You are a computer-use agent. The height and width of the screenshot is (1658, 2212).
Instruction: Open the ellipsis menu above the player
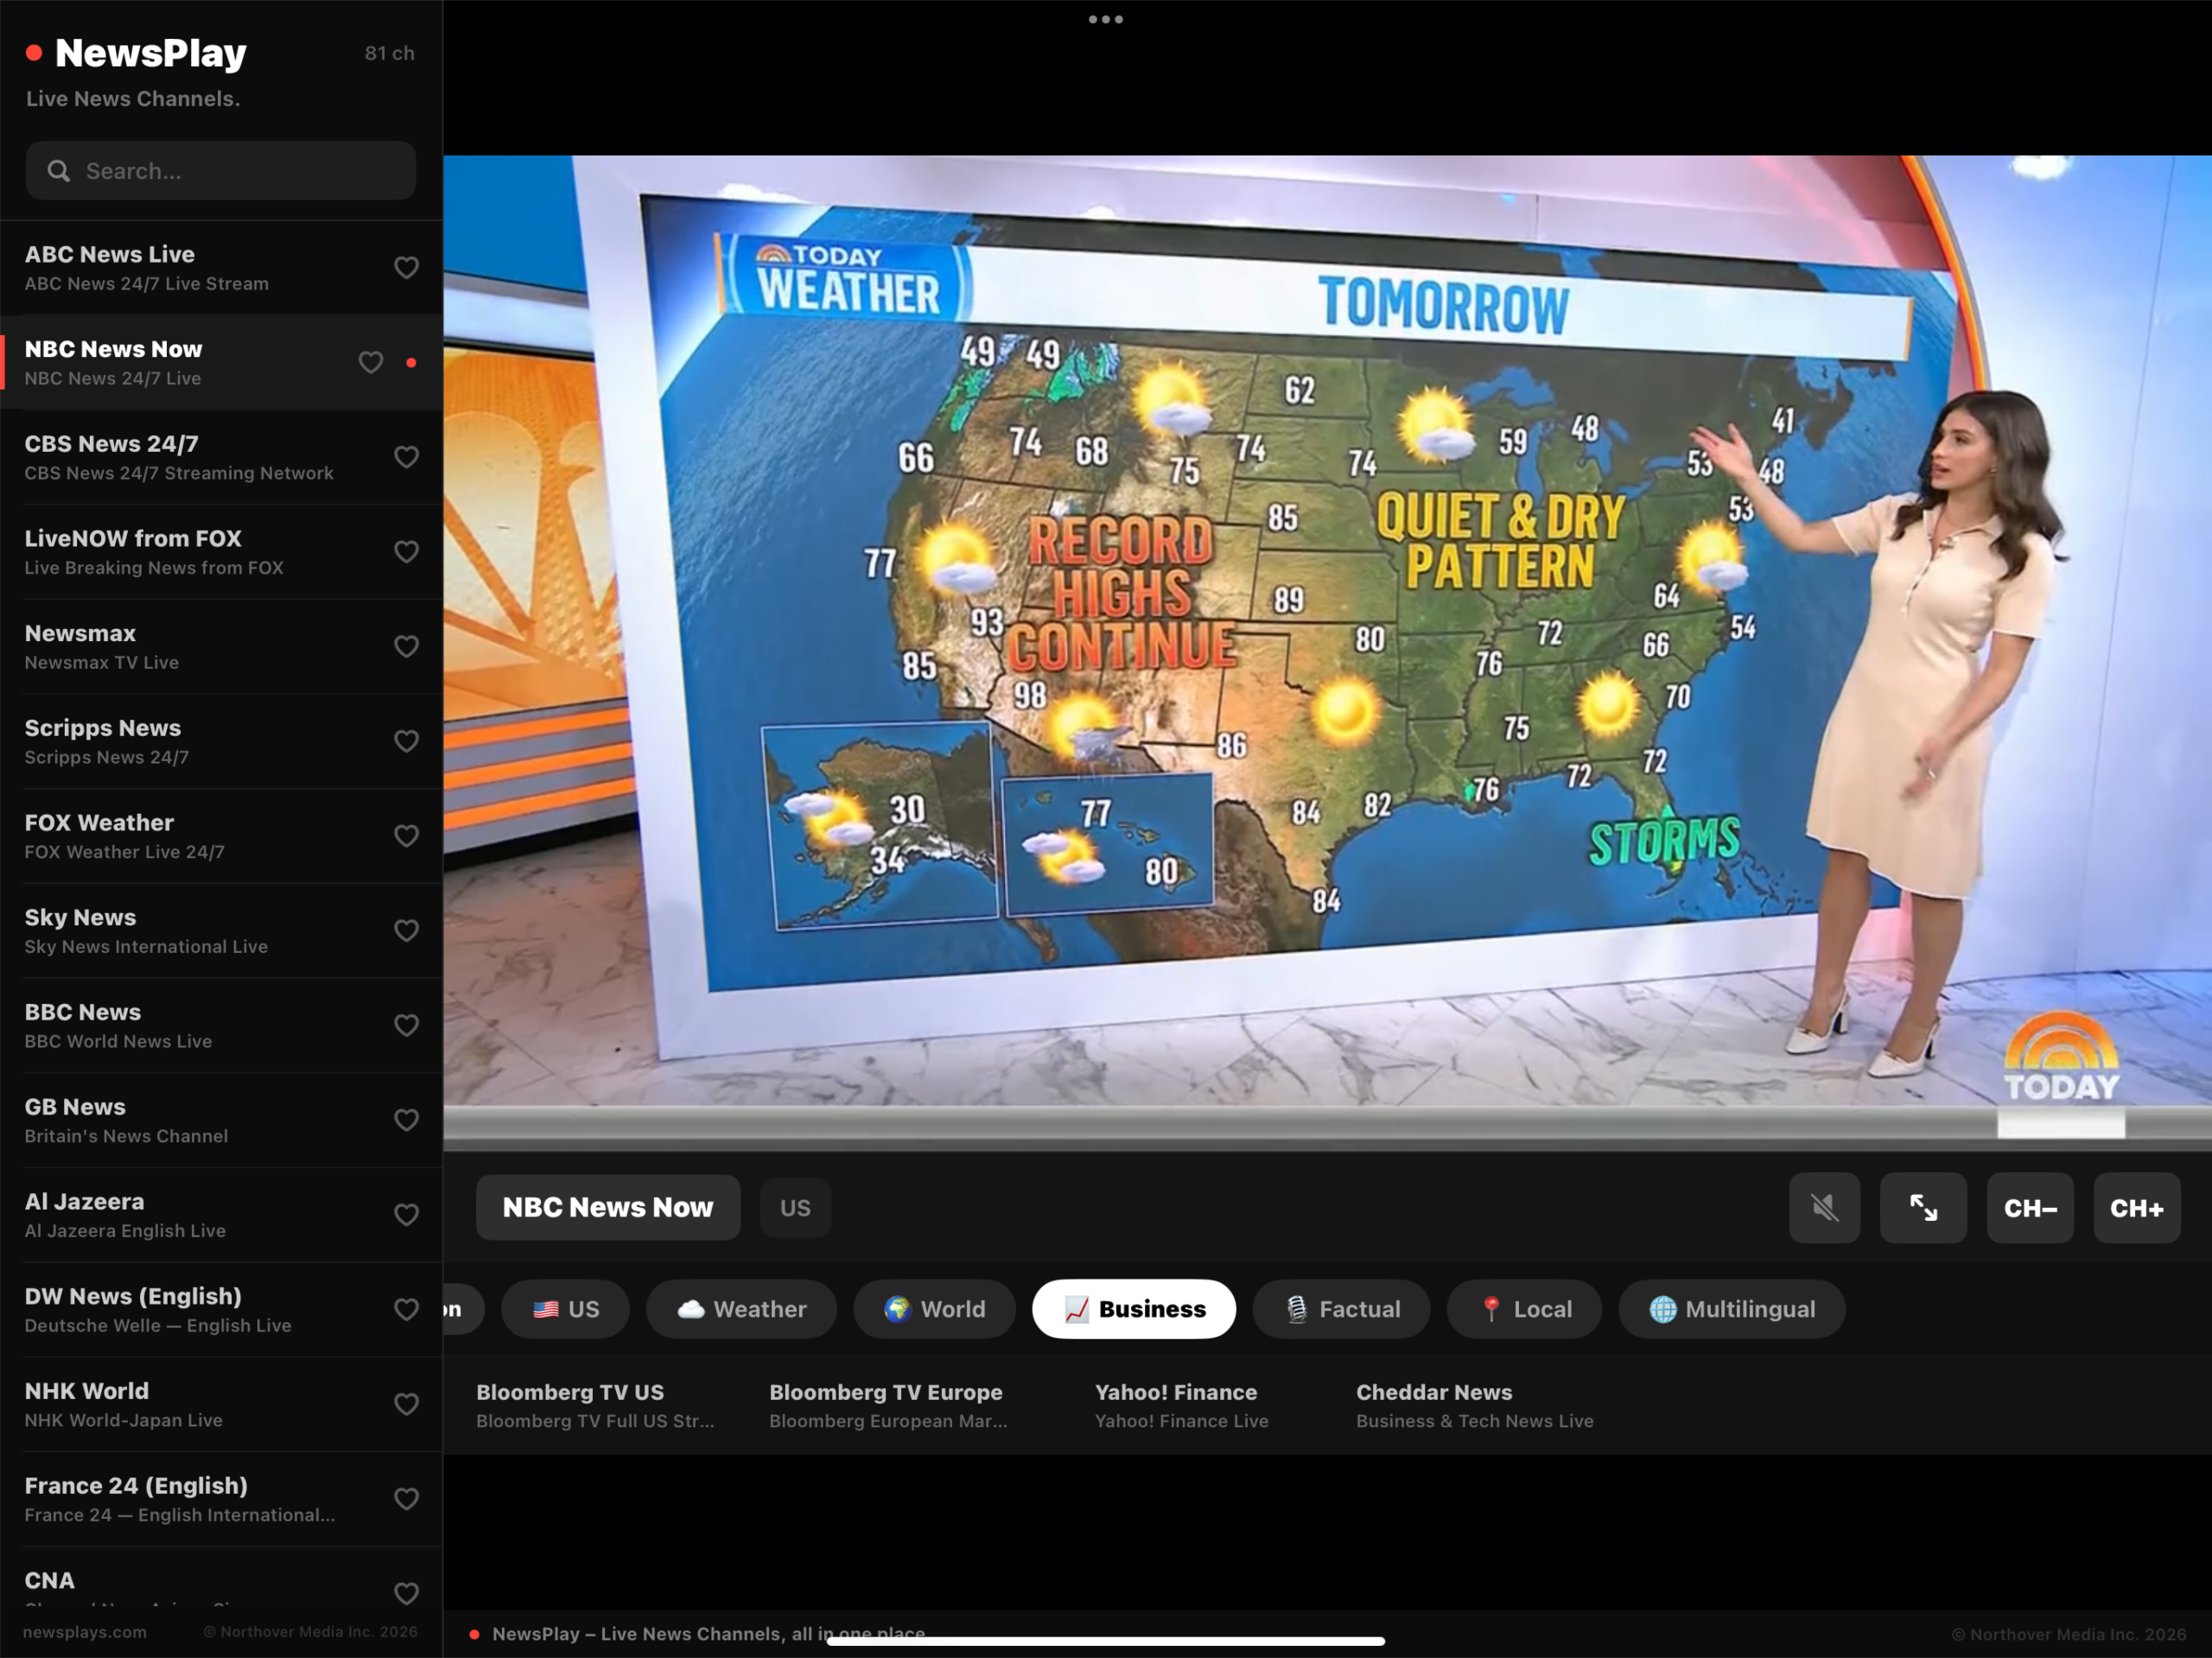click(1104, 18)
